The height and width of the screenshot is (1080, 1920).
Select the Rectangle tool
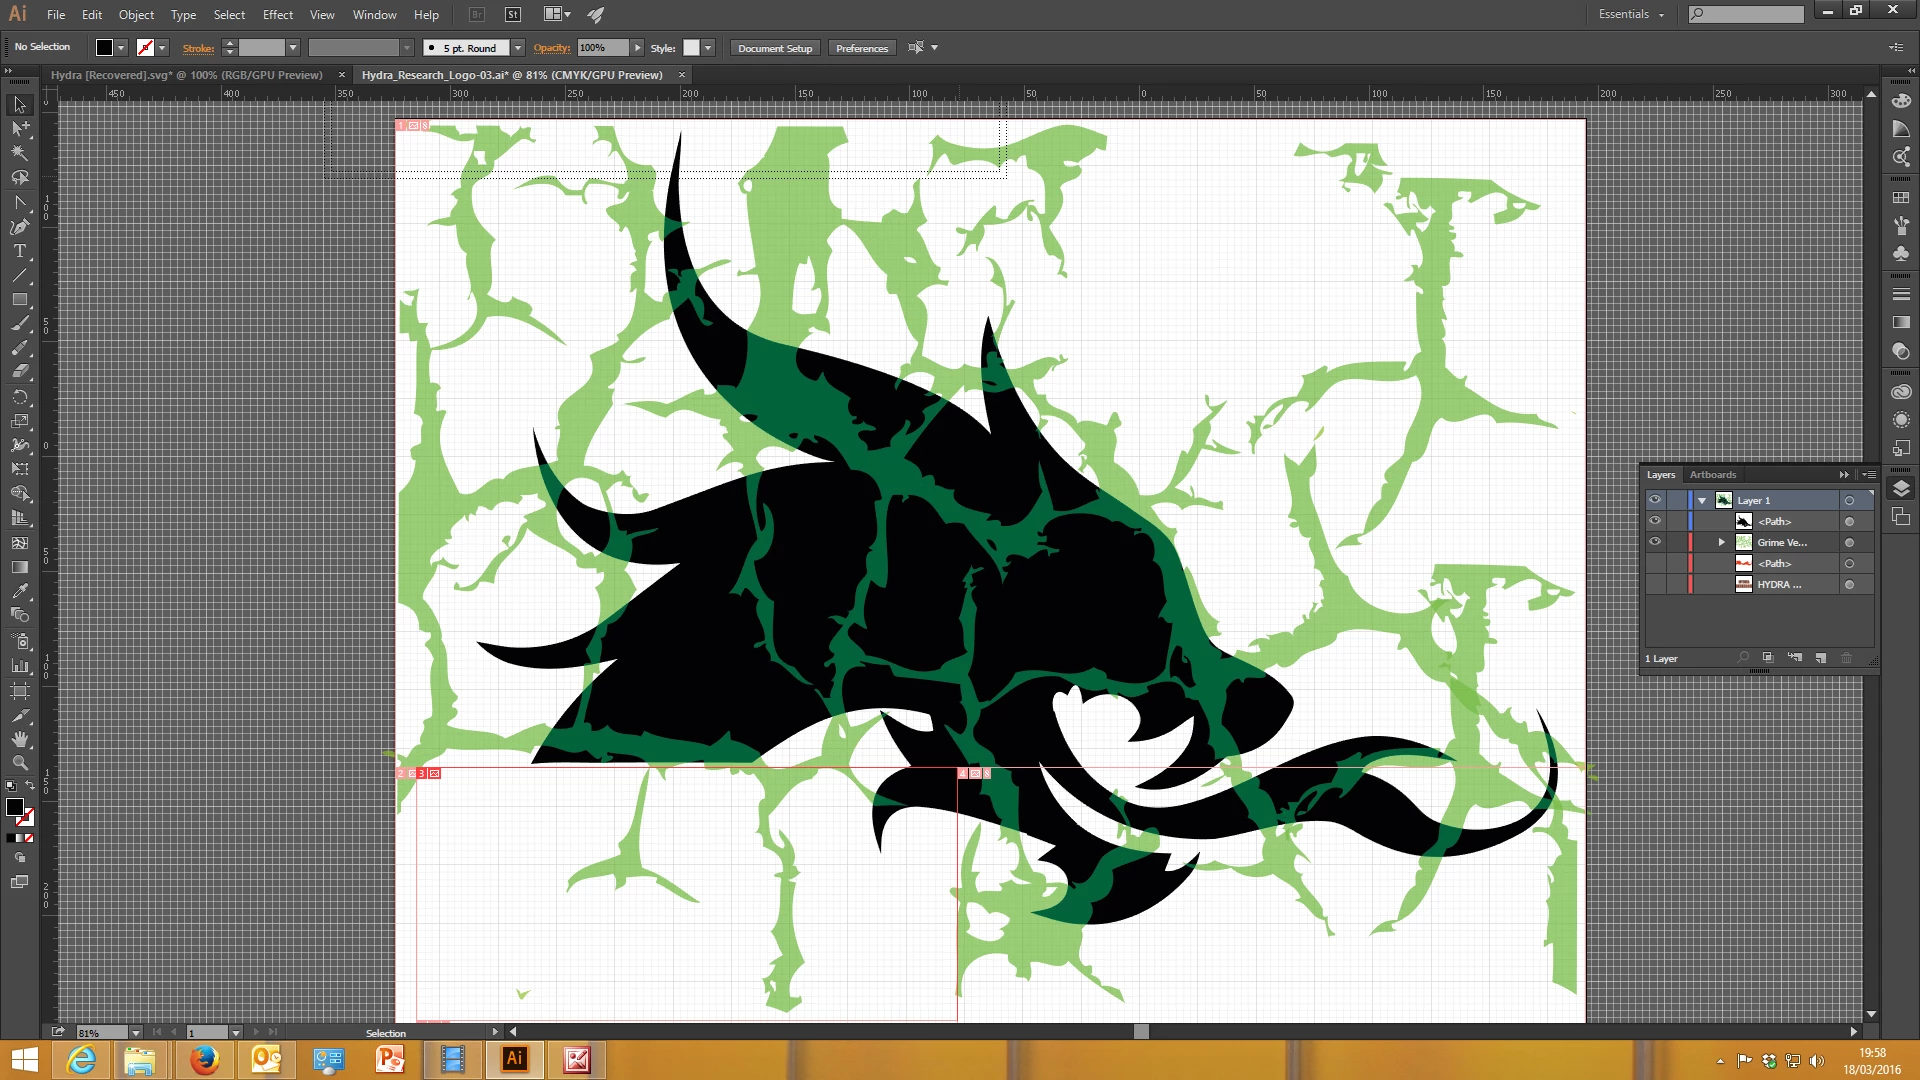tap(19, 300)
